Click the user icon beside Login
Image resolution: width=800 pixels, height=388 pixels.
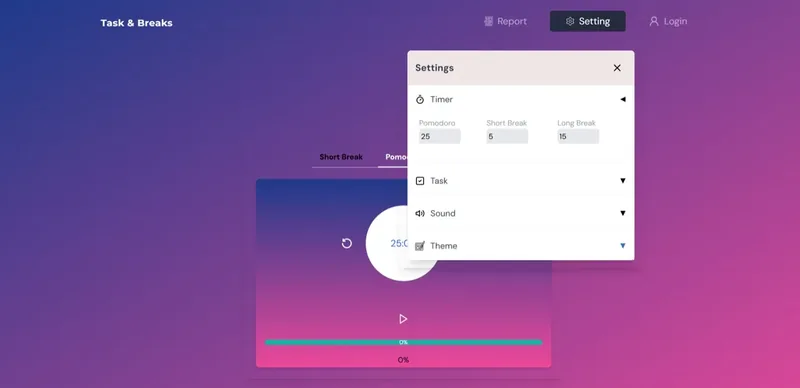(654, 21)
